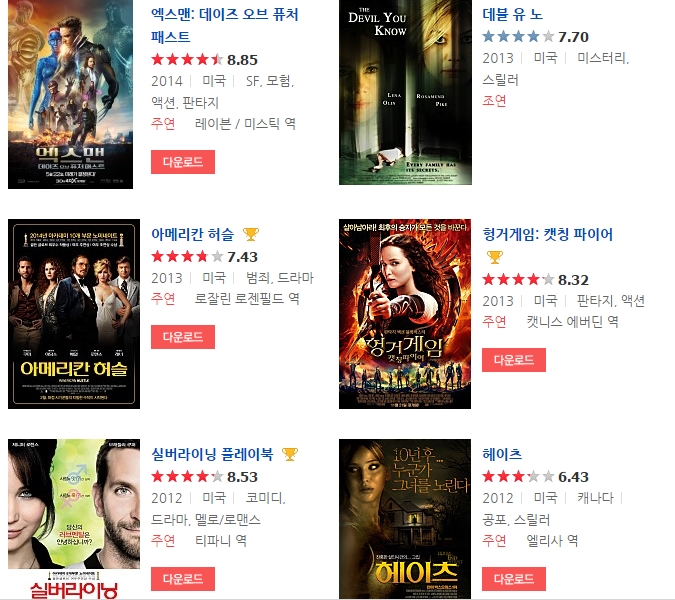Click blue star rating of 데블 유 노
This screenshot has height=600, width=675.
pyautogui.click(x=518, y=37)
